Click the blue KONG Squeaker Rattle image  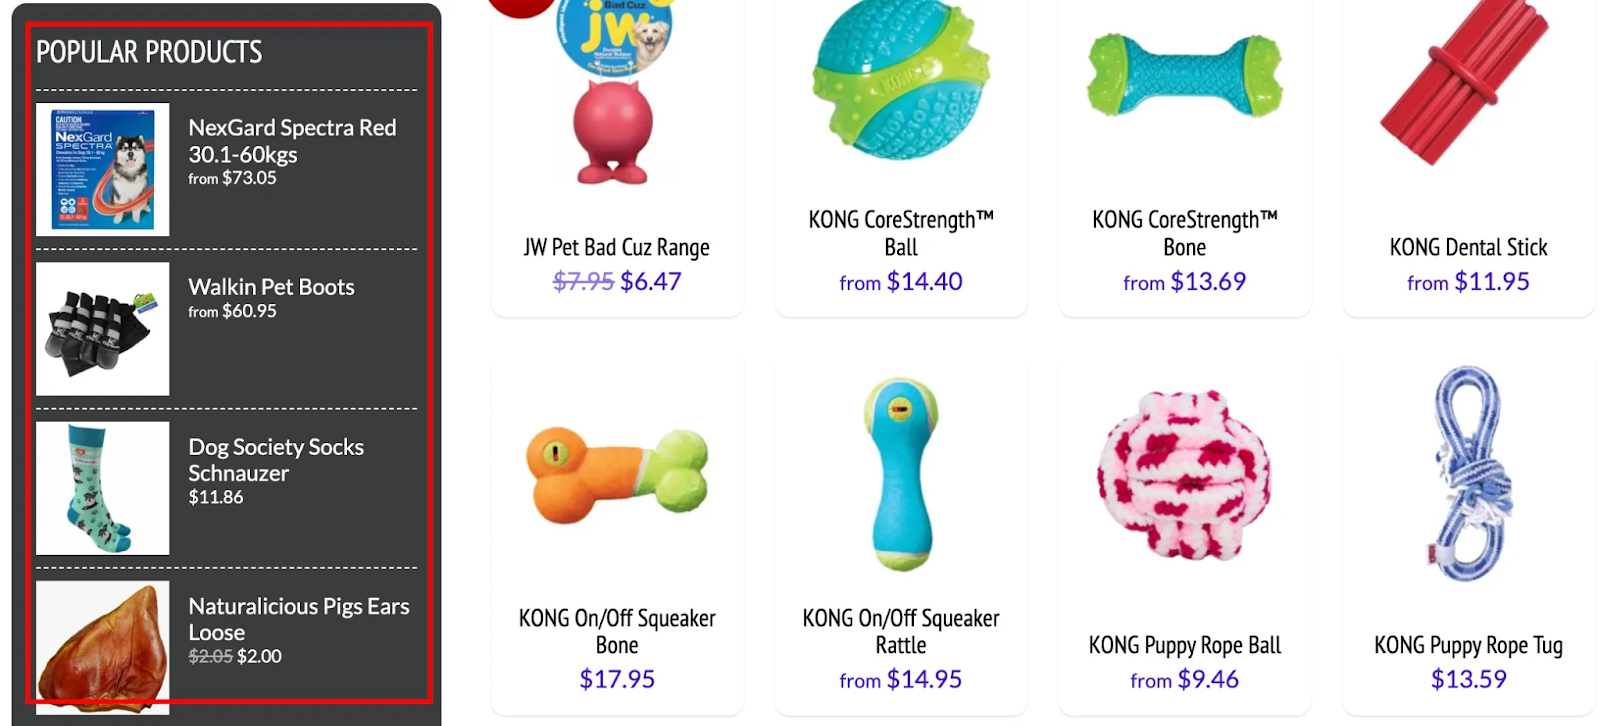tap(901, 473)
